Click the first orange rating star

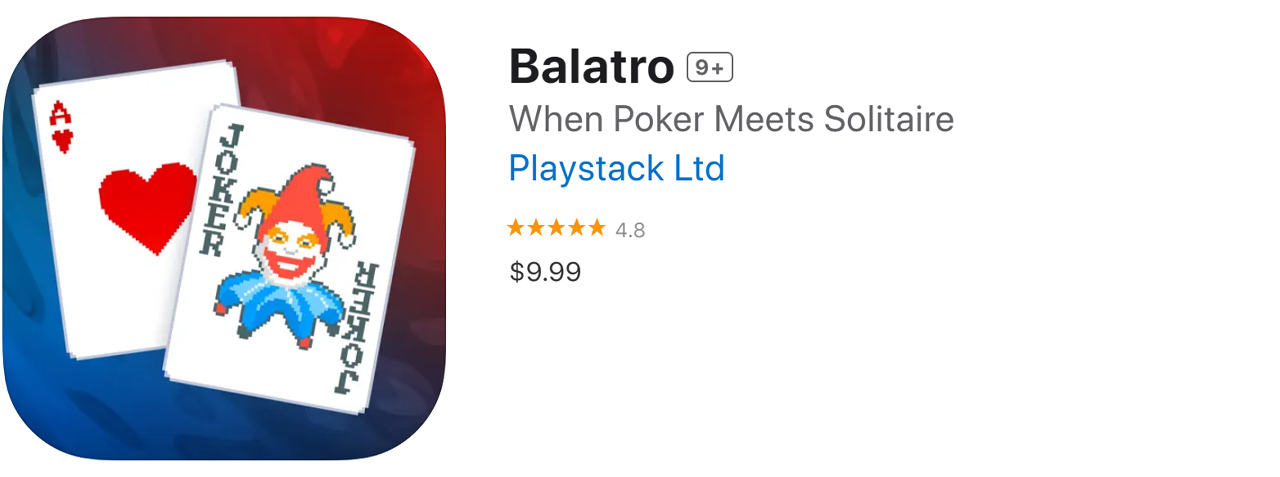pos(517,228)
